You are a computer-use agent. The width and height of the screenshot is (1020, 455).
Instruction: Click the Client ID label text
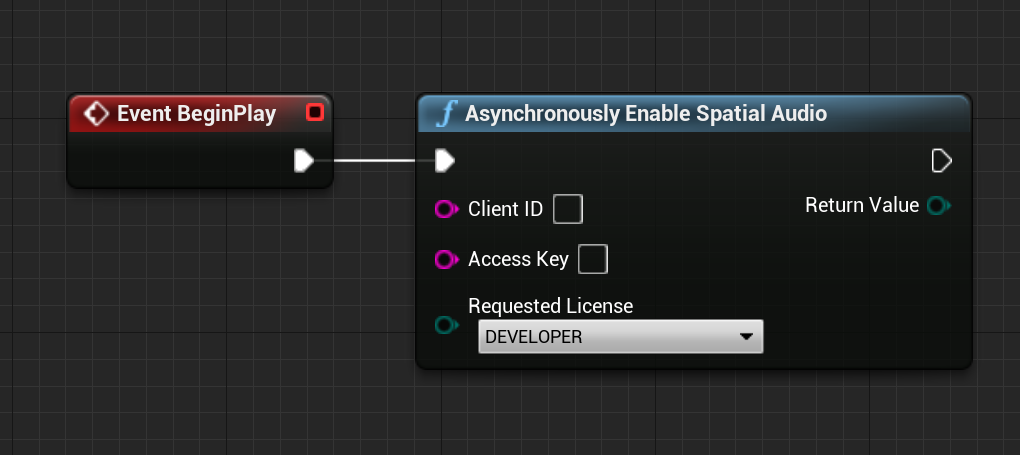pos(505,210)
